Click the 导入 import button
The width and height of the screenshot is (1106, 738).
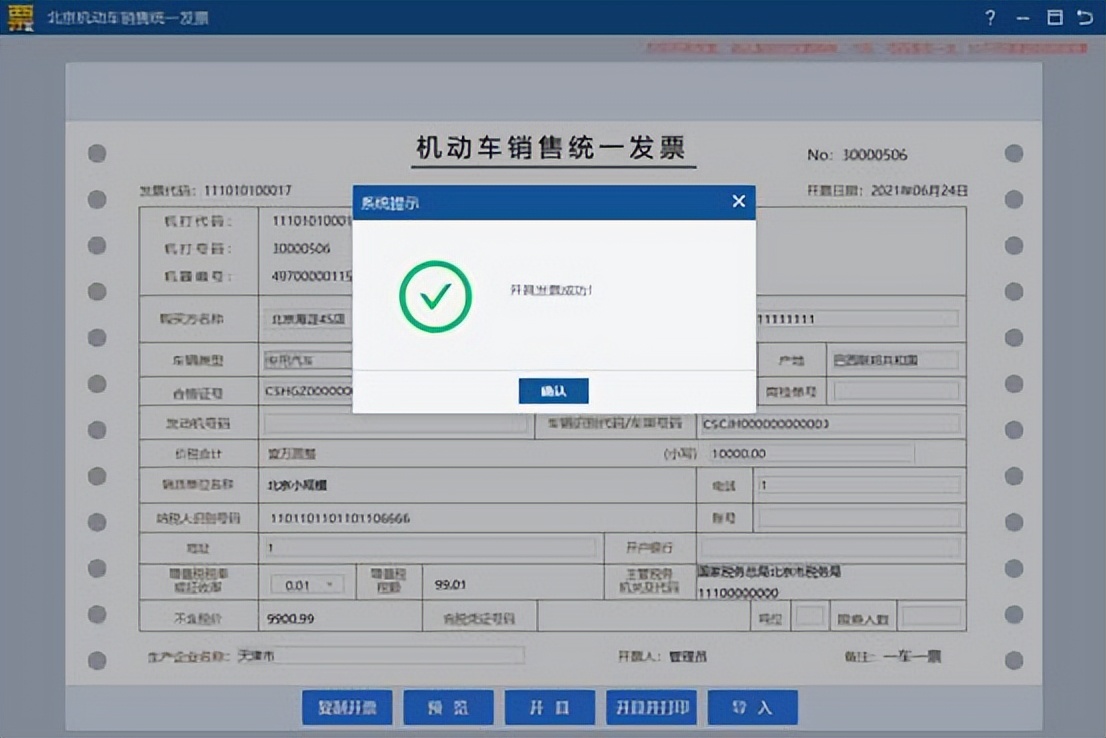pos(753,707)
